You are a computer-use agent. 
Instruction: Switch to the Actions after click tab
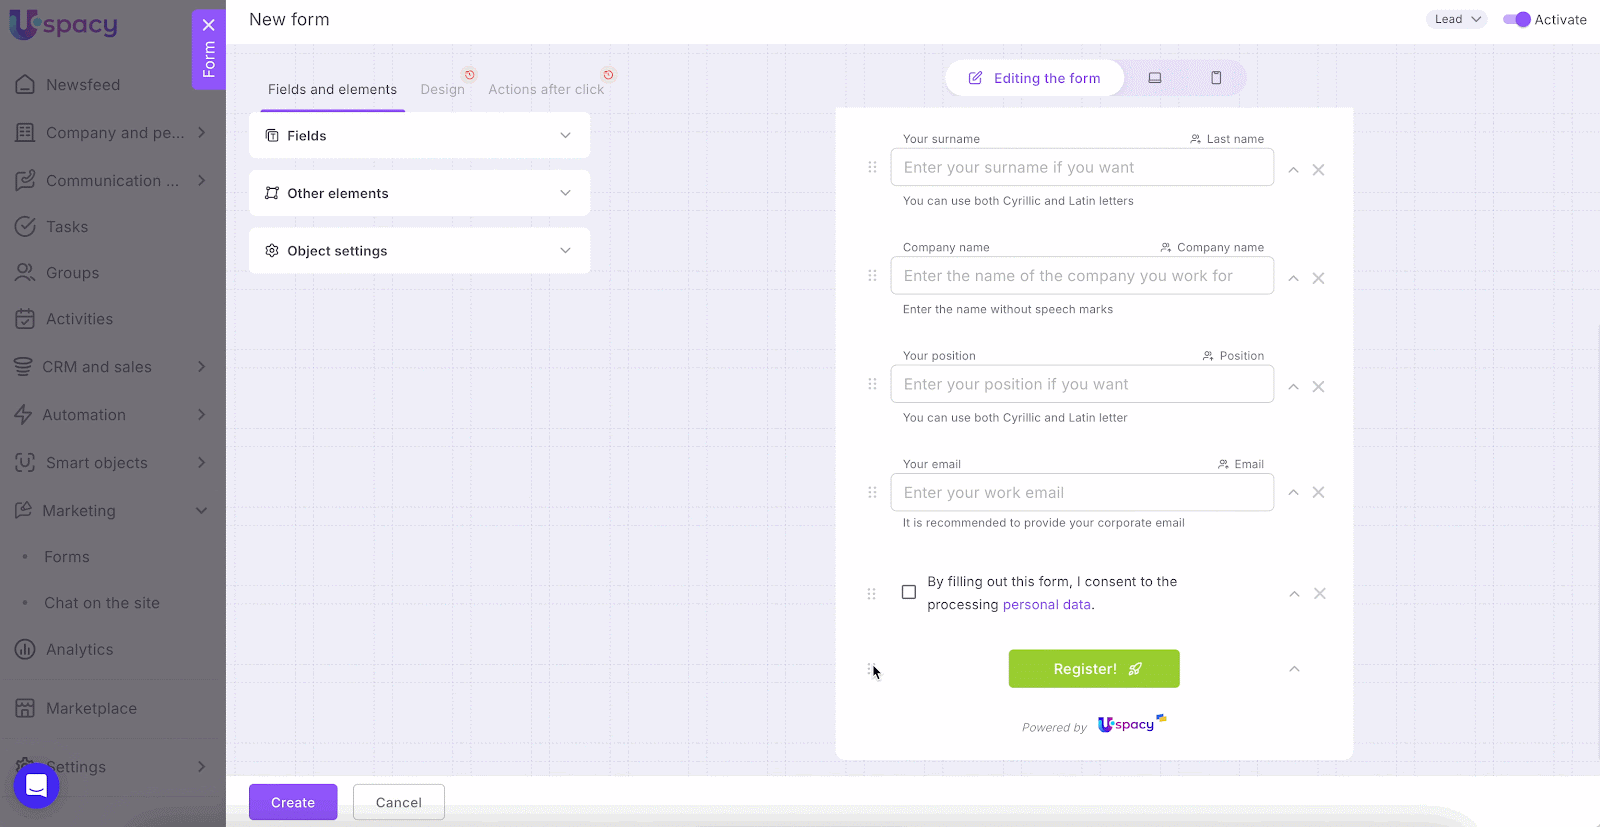pos(546,90)
